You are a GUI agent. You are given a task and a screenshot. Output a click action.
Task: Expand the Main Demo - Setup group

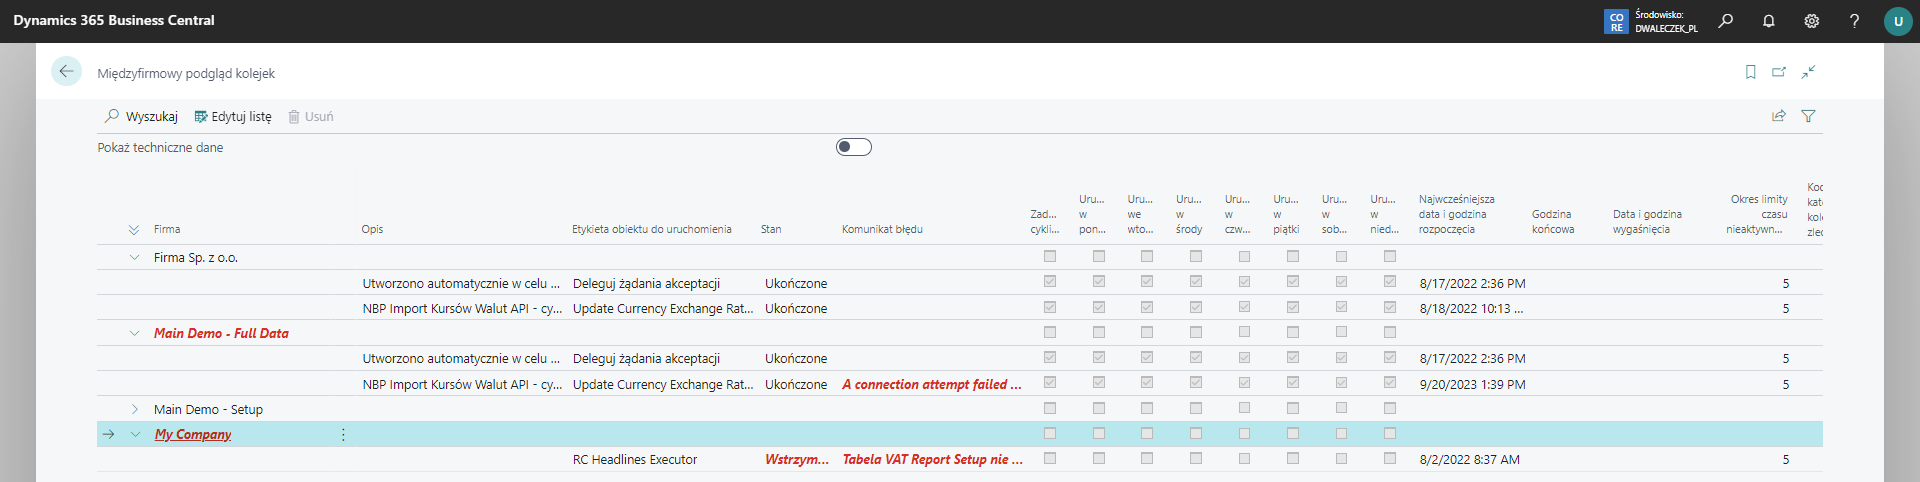click(x=134, y=409)
